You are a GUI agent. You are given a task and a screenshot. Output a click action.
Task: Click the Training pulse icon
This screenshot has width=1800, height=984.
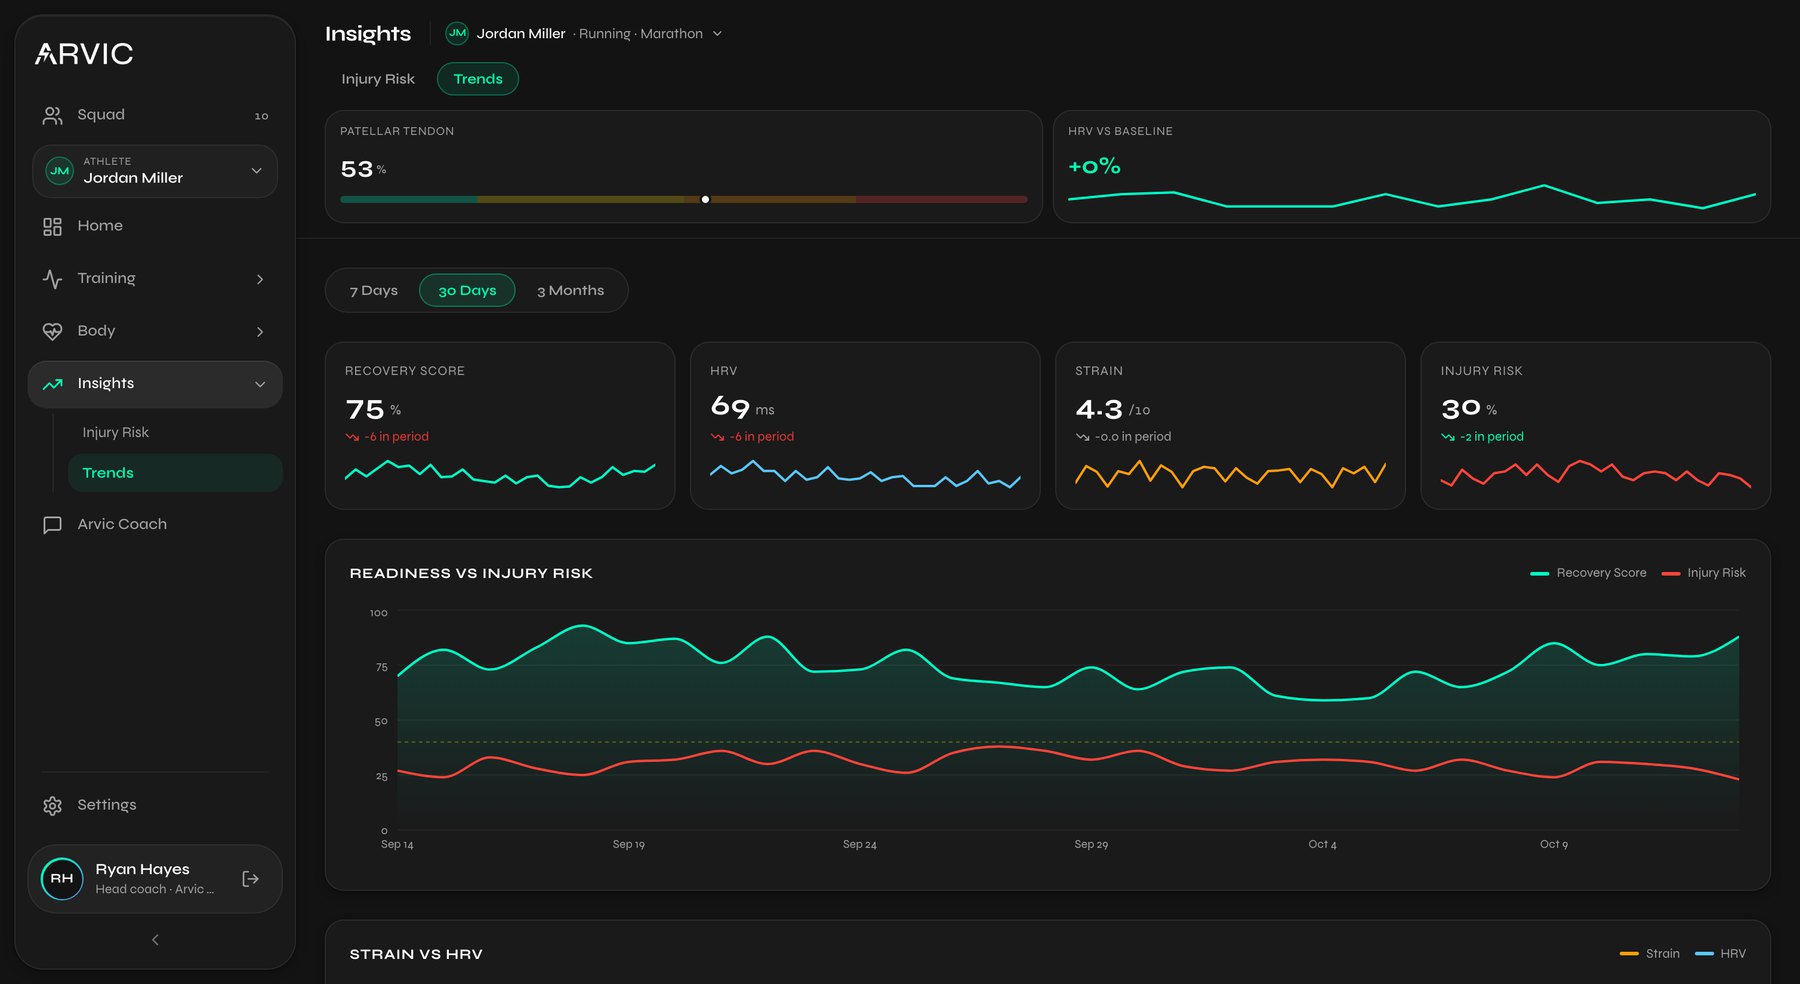[x=52, y=279]
